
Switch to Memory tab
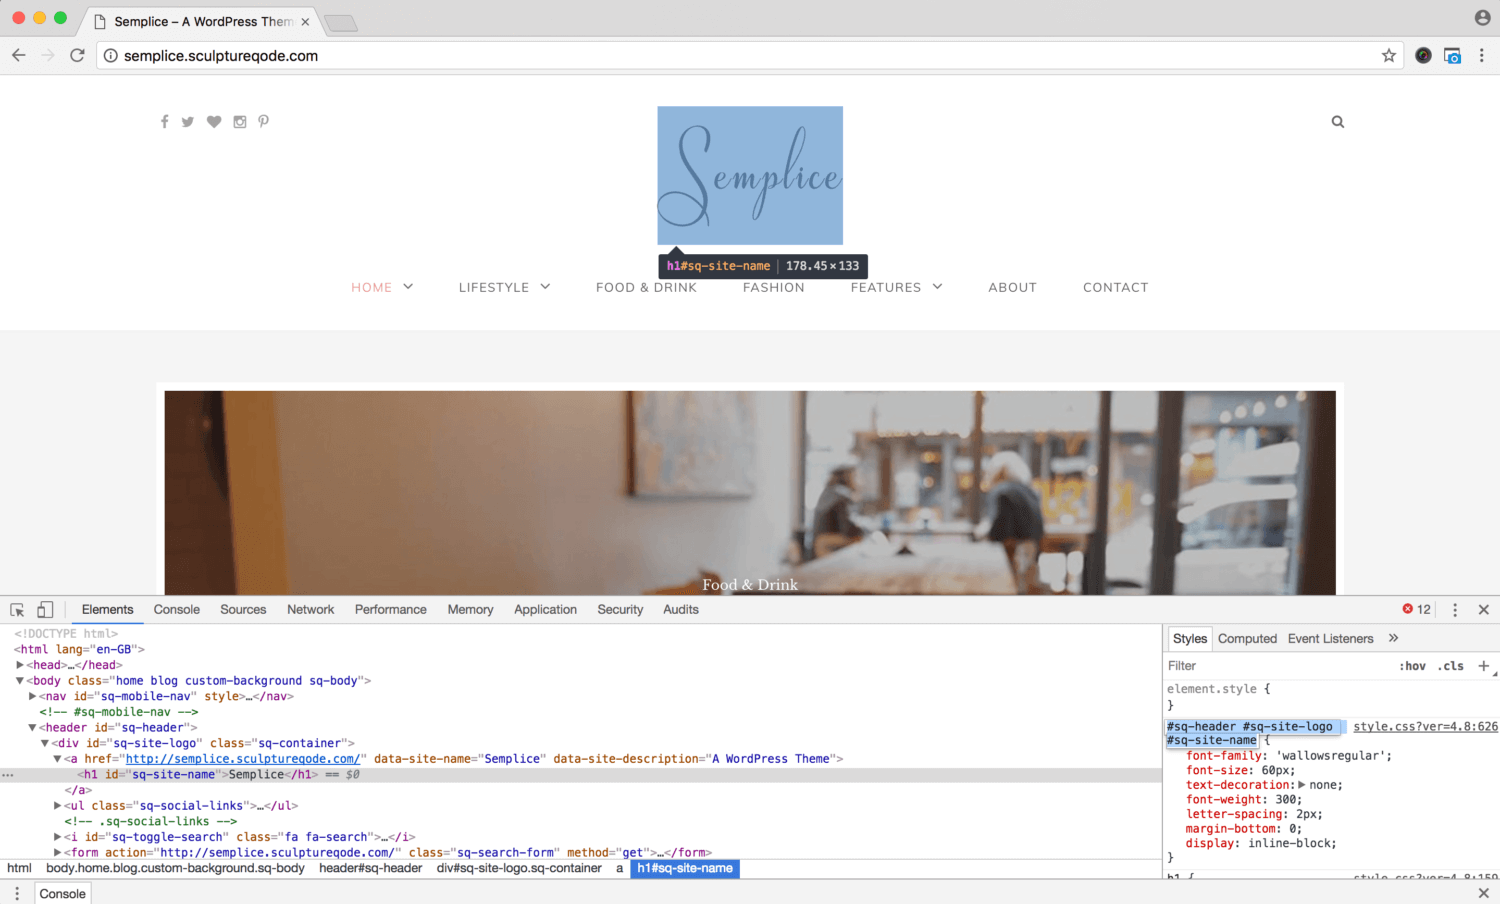[x=470, y=610]
